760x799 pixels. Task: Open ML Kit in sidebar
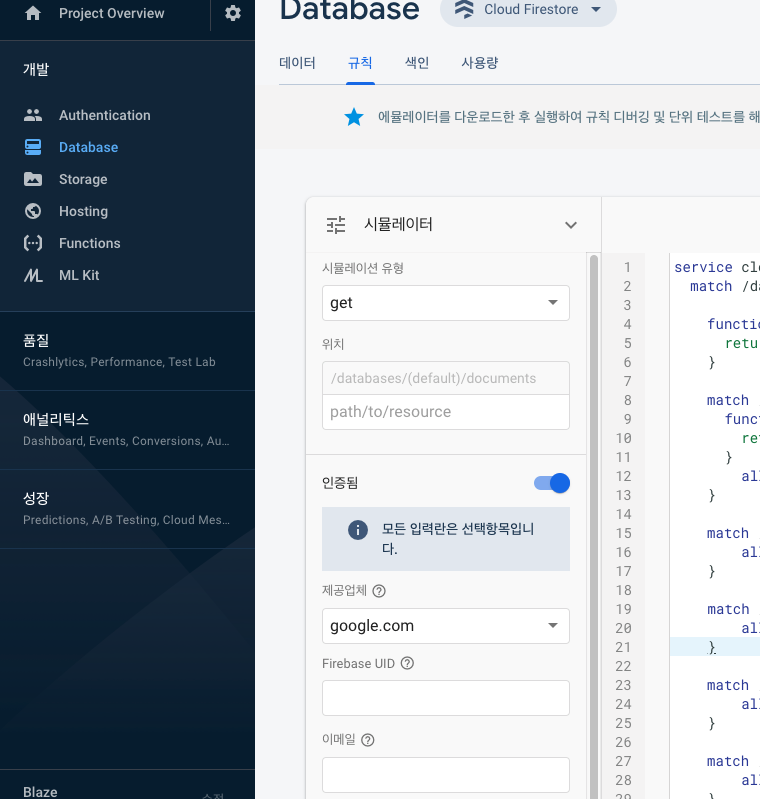[x=79, y=275]
